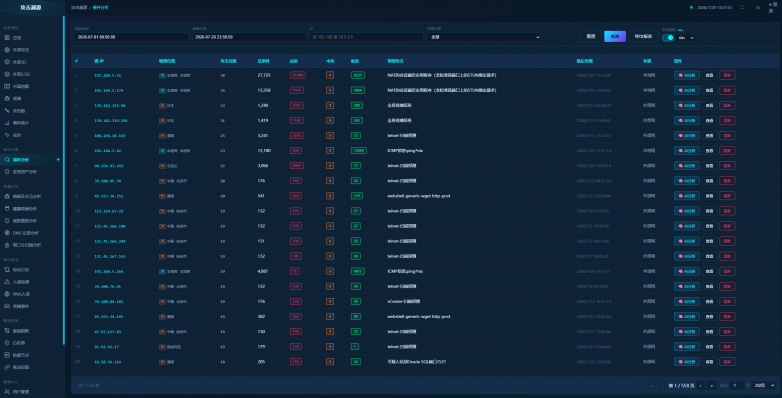Turn off the auto-refresh toggle switch

[668, 38]
